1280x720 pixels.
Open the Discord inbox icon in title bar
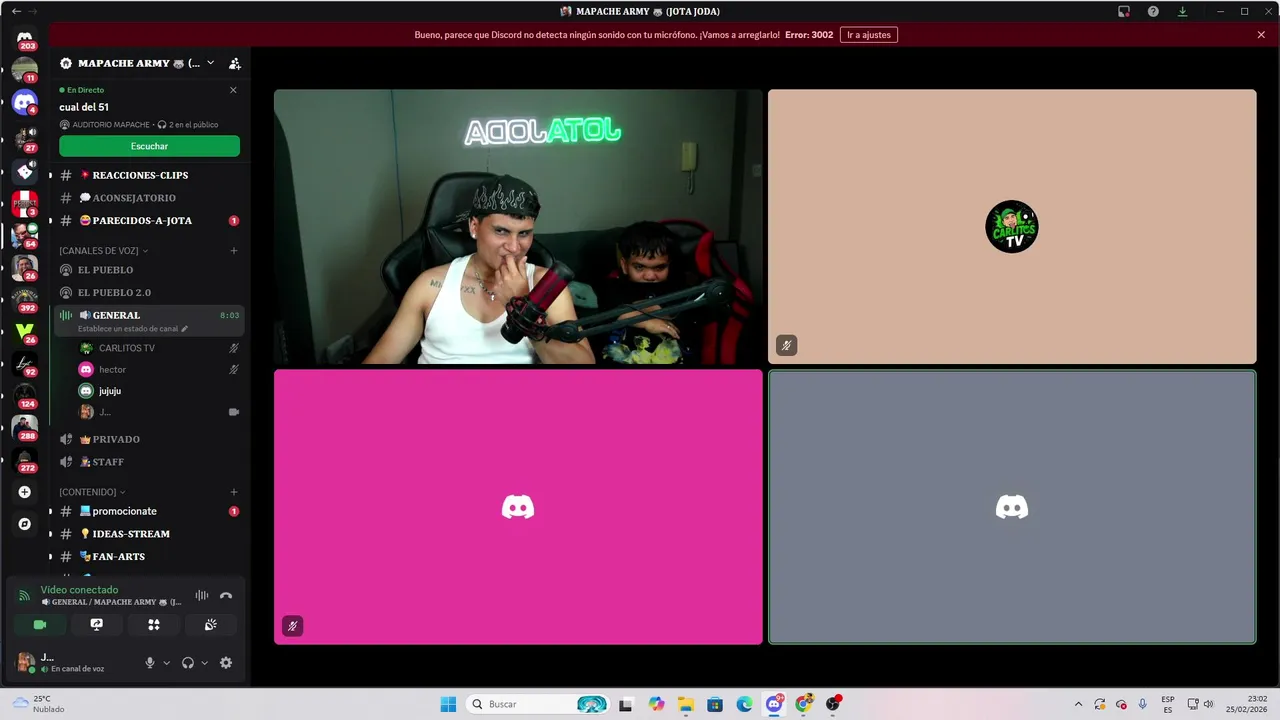point(1124,11)
